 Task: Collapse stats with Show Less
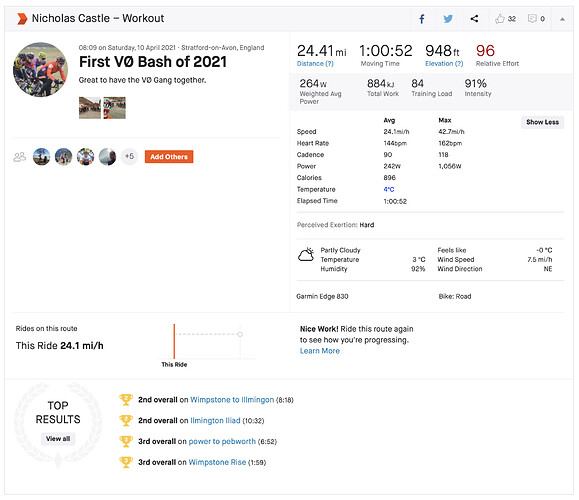[542, 122]
